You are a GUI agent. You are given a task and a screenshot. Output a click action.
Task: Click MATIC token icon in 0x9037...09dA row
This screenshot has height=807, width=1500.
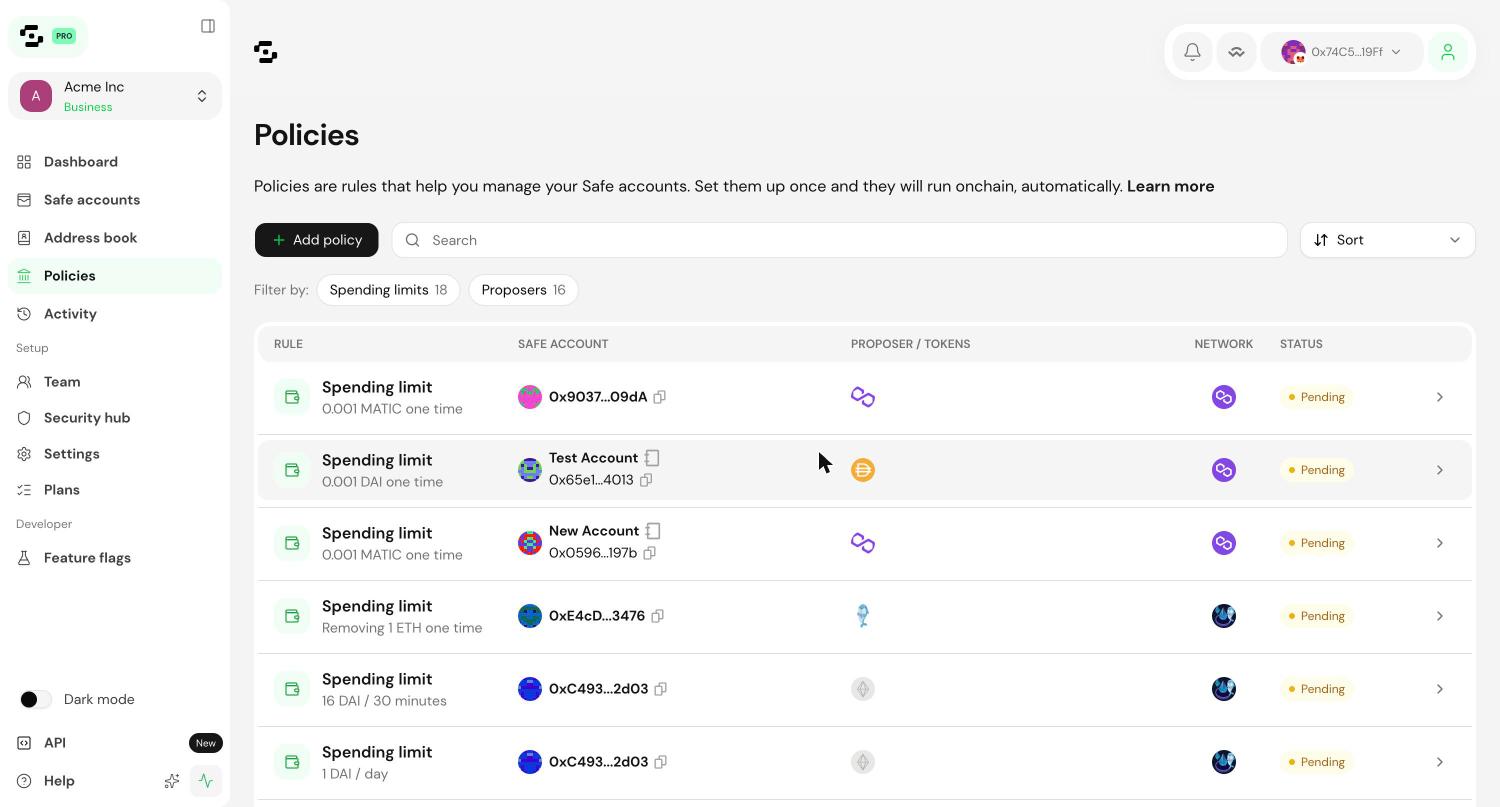(863, 397)
